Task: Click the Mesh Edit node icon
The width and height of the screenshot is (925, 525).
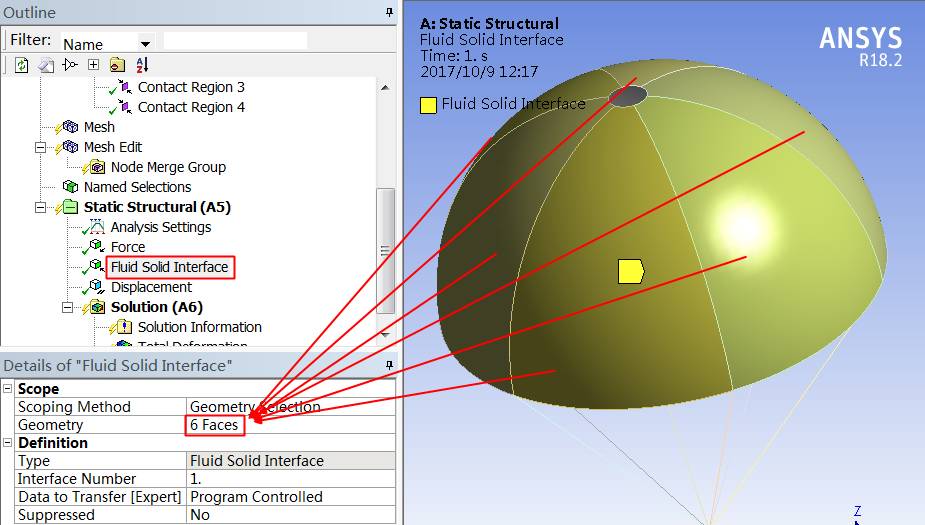Action: coord(70,147)
